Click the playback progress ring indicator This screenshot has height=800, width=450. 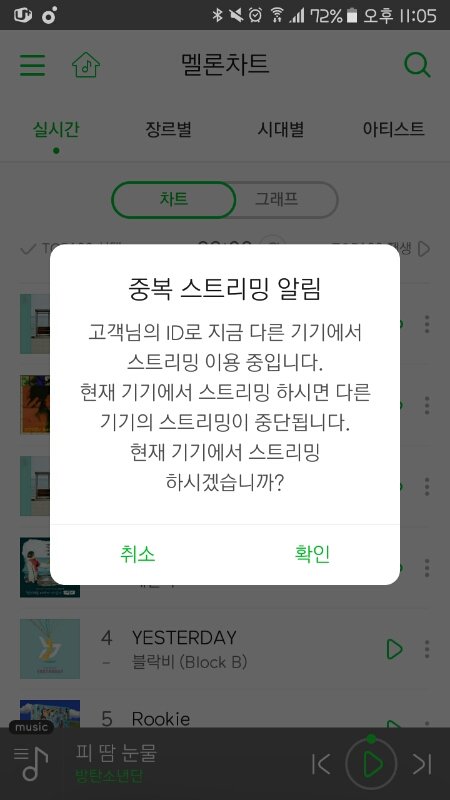(x=371, y=738)
